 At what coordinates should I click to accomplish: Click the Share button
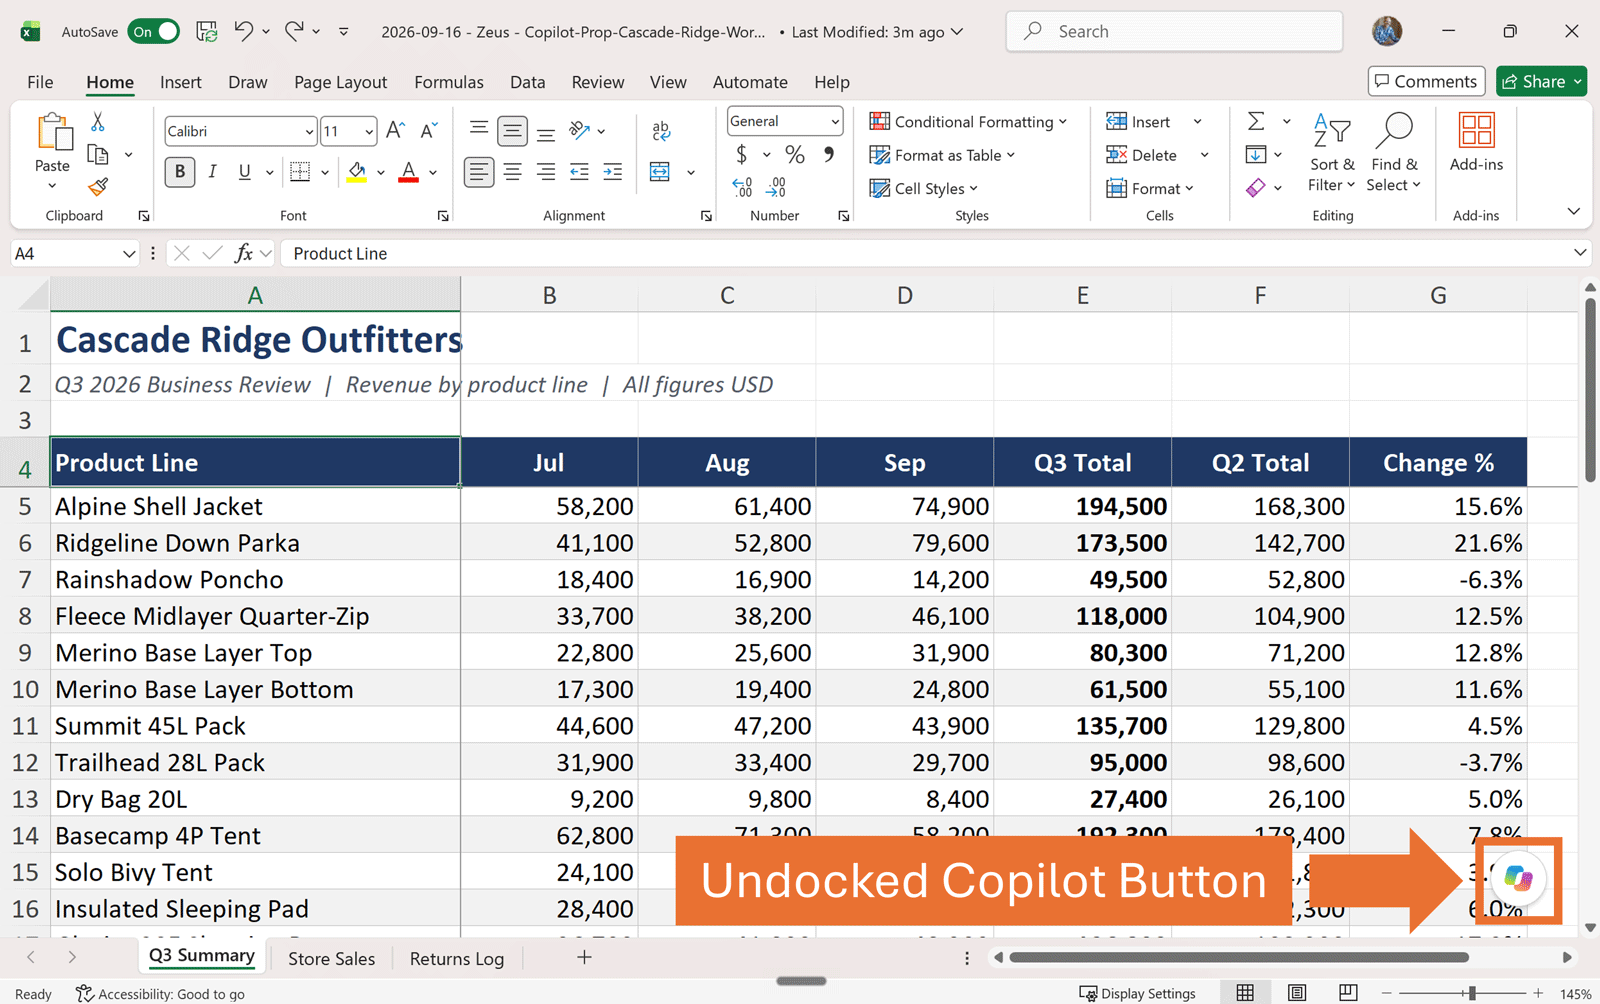1541,81
